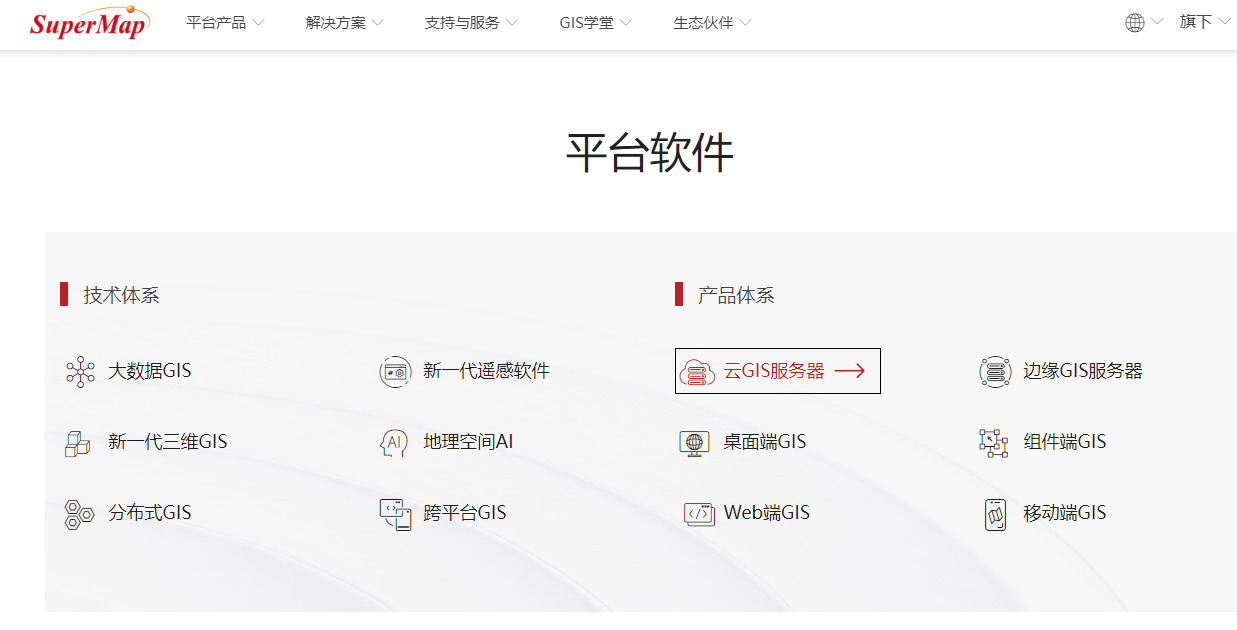Image resolution: width=1237 pixels, height=630 pixels.
Task: Click the SuperMap logo
Action: (x=89, y=23)
